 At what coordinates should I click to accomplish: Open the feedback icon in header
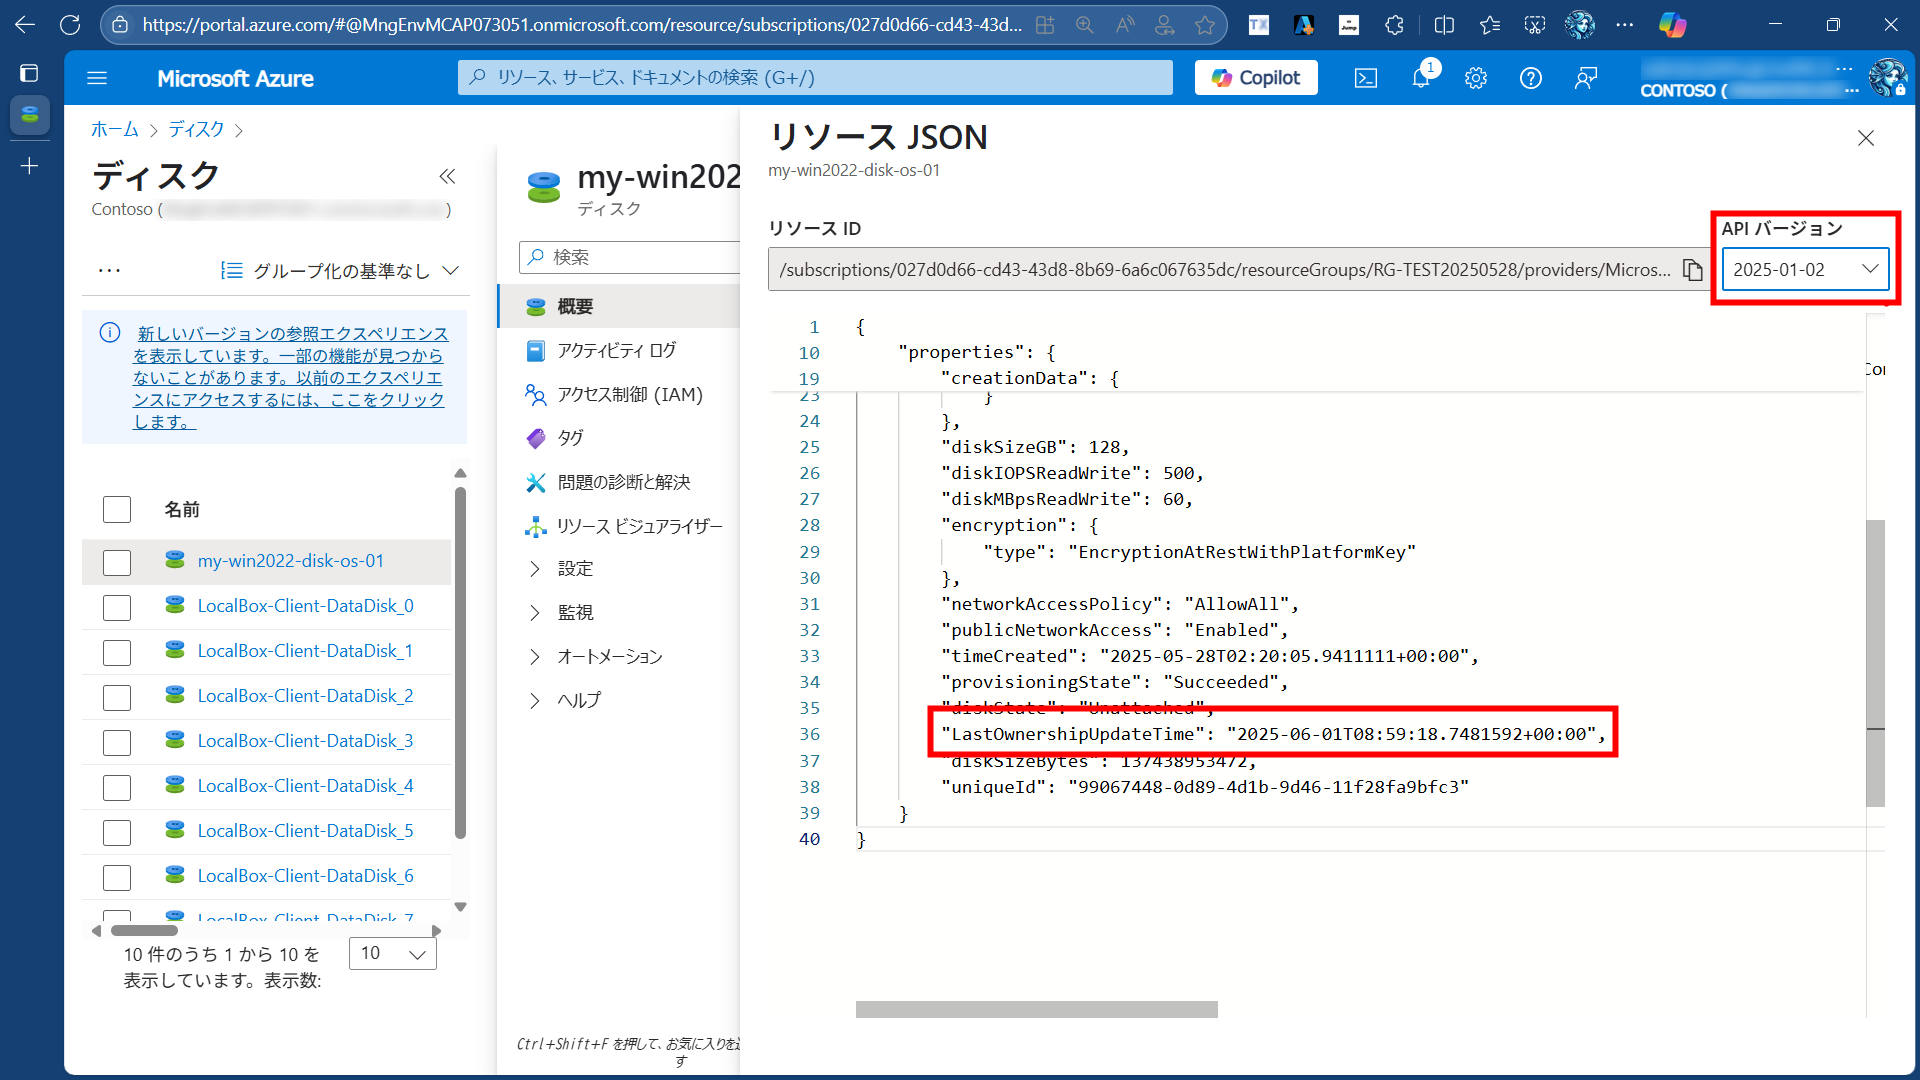point(1586,78)
